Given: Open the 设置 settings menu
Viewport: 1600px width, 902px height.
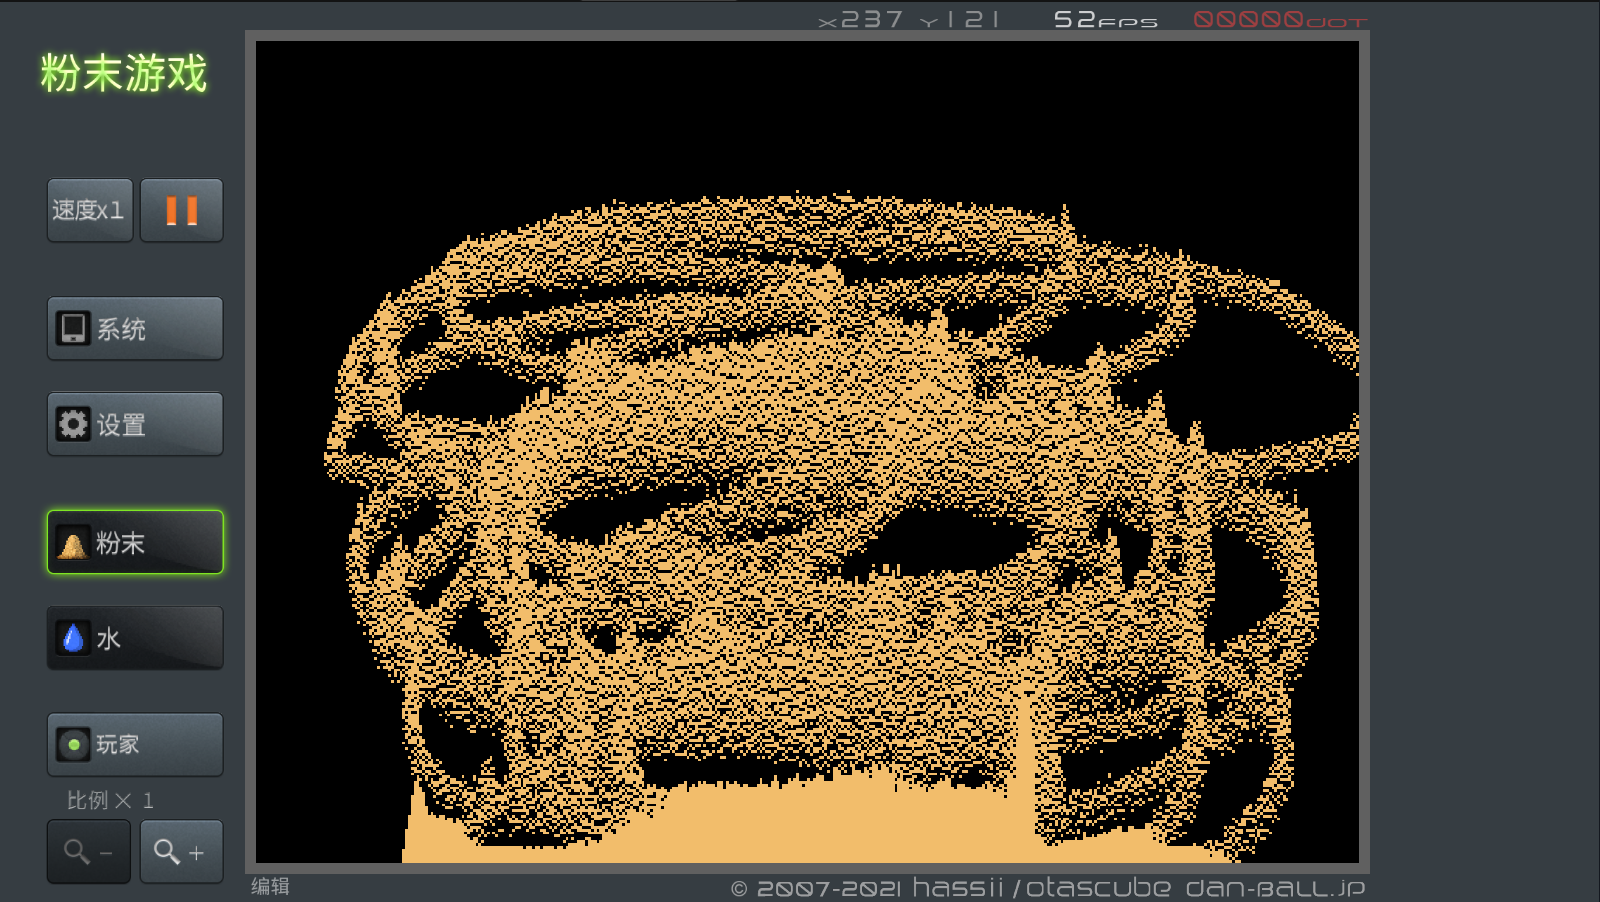Looking at the screenshot, I should (135, 424).
